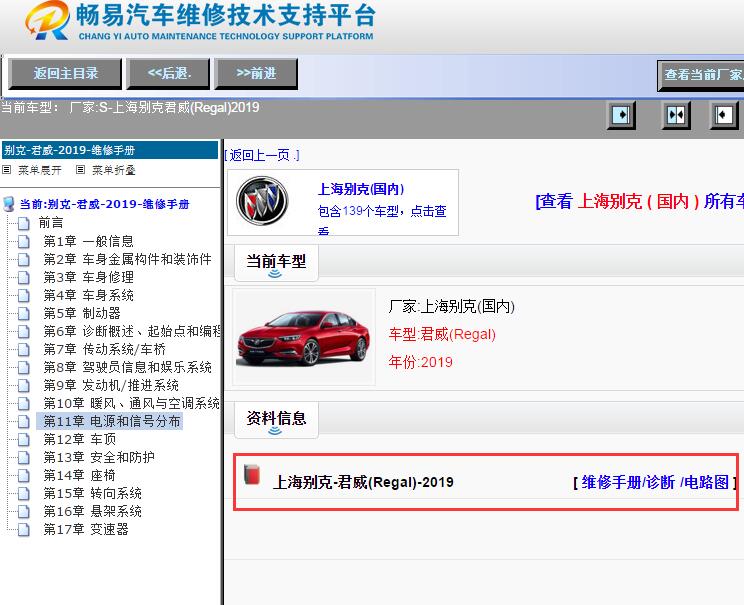744x605 pixels.
Task: Click the 上海别克-君威(Regal)-2019 entry title
Action: [x=363, y=482]
